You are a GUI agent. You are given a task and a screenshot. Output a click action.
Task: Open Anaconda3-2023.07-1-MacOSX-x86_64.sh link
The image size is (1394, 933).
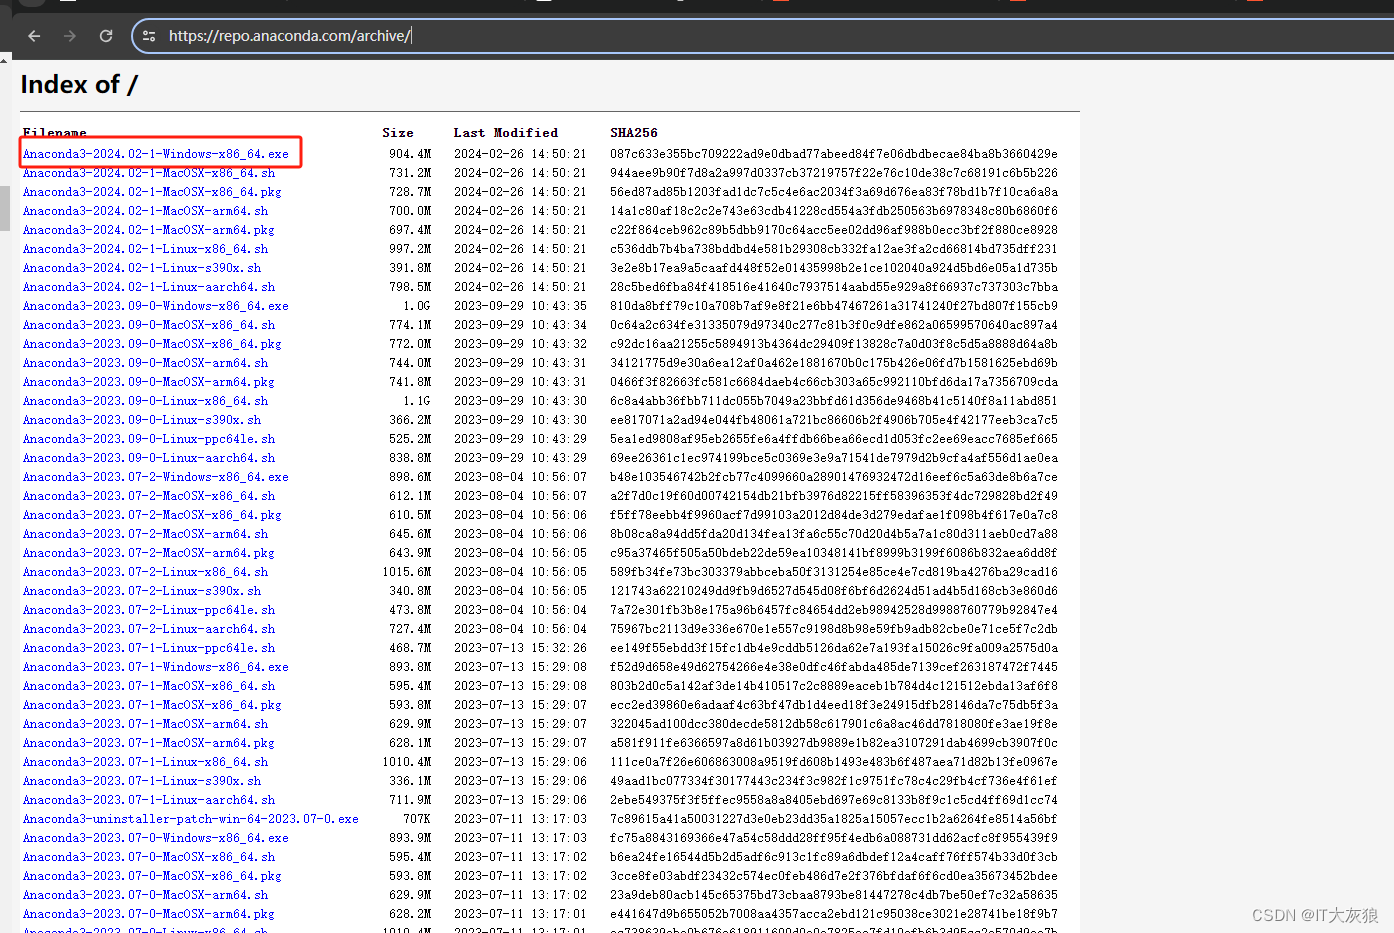tap(149, 686)
